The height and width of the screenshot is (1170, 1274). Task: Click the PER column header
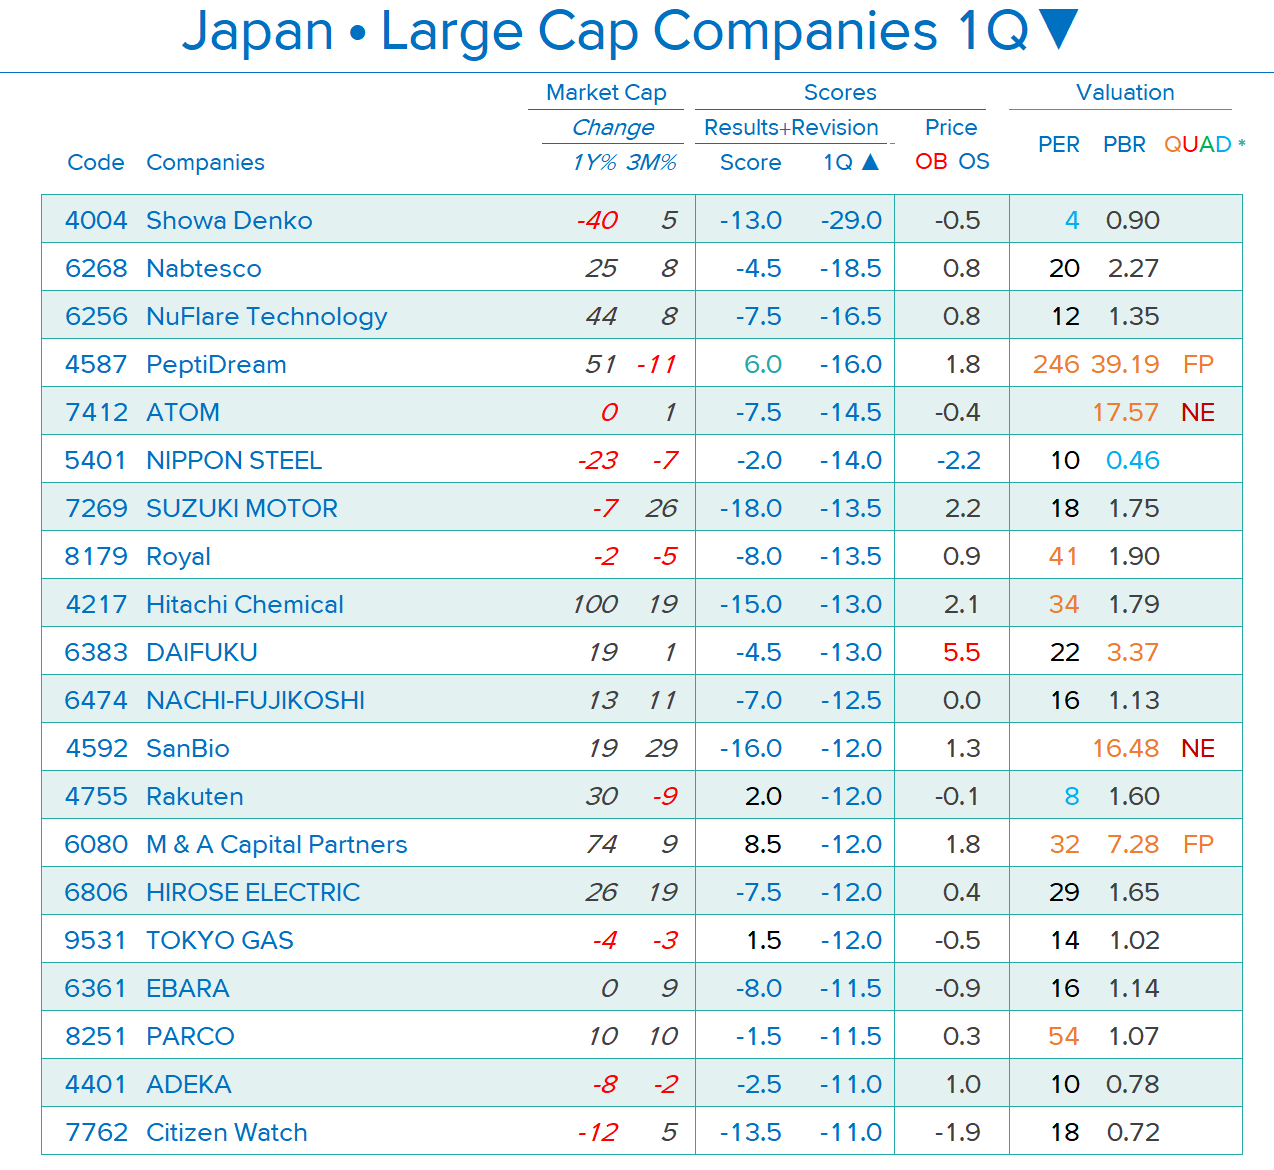point(1058,144)
